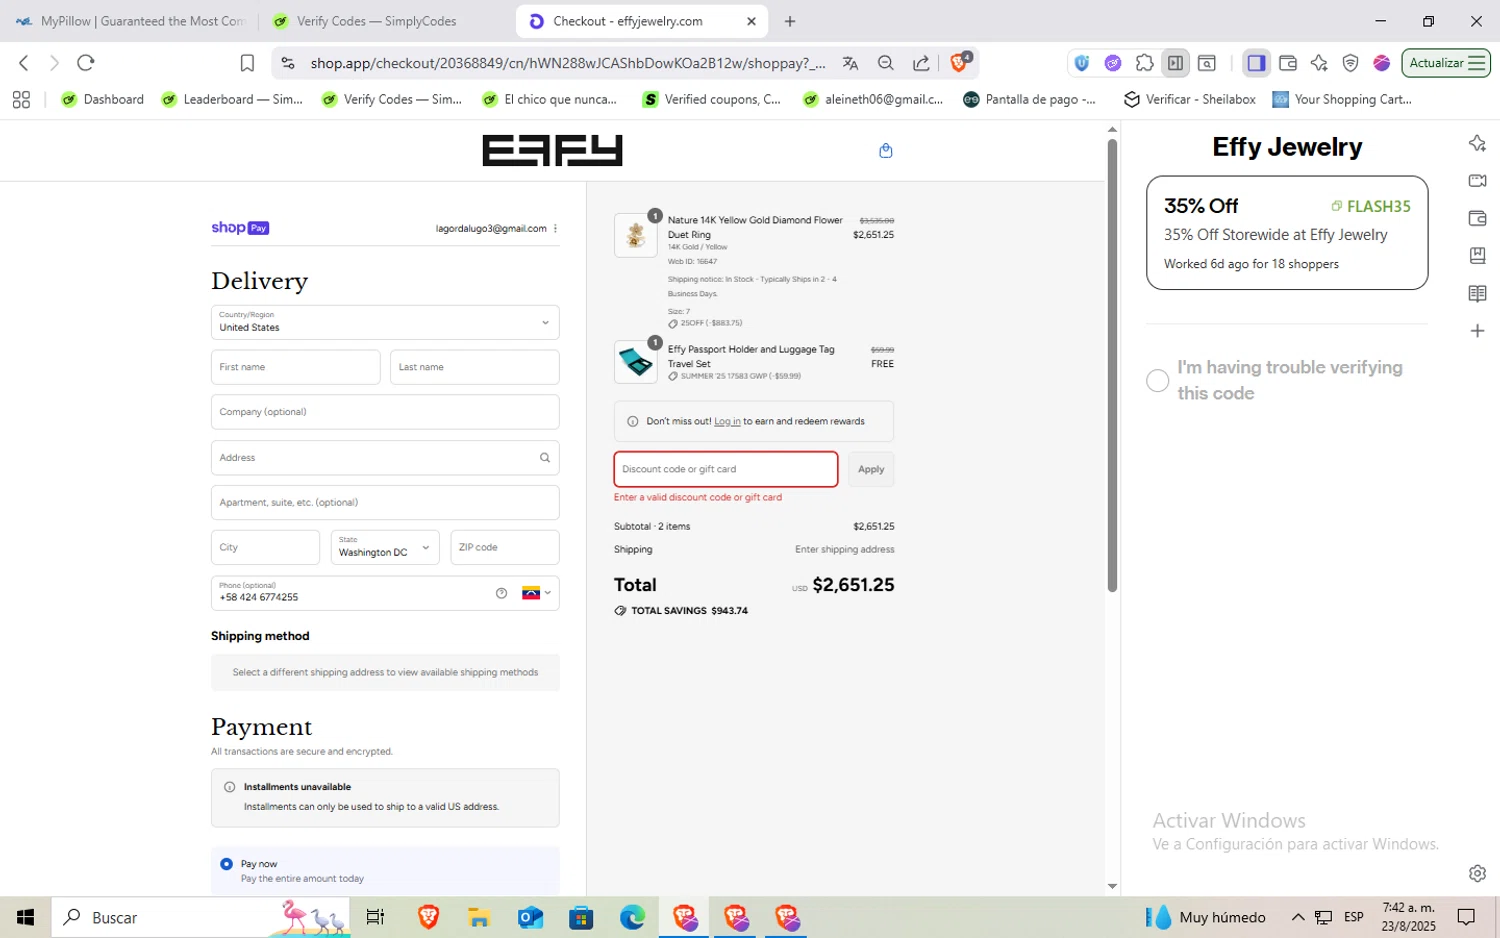Open Your Shopping Cart bookmark
Screen dimensions: 1500x938
pos(1342,99)
